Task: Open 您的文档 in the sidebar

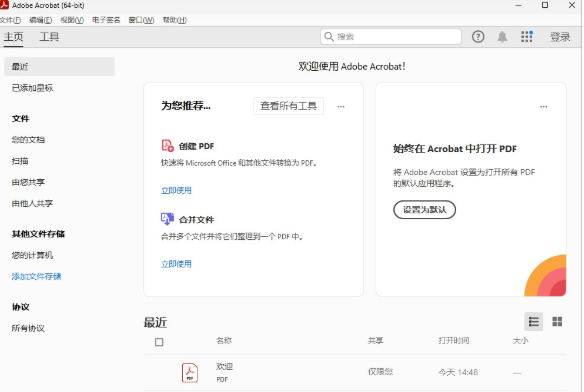Action: [x=28, y=140]
